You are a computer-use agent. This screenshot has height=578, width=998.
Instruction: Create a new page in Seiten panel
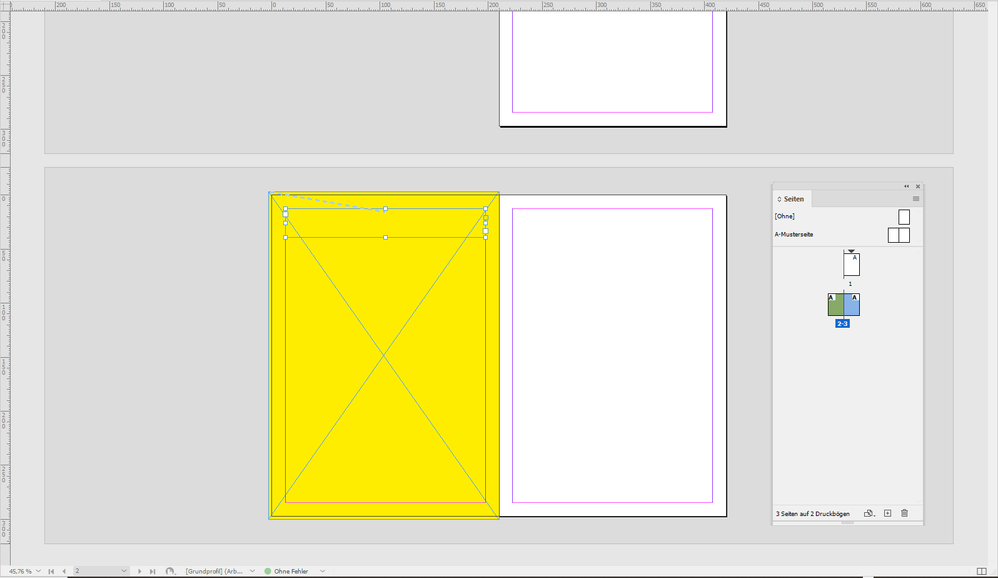tap(887, 514)
